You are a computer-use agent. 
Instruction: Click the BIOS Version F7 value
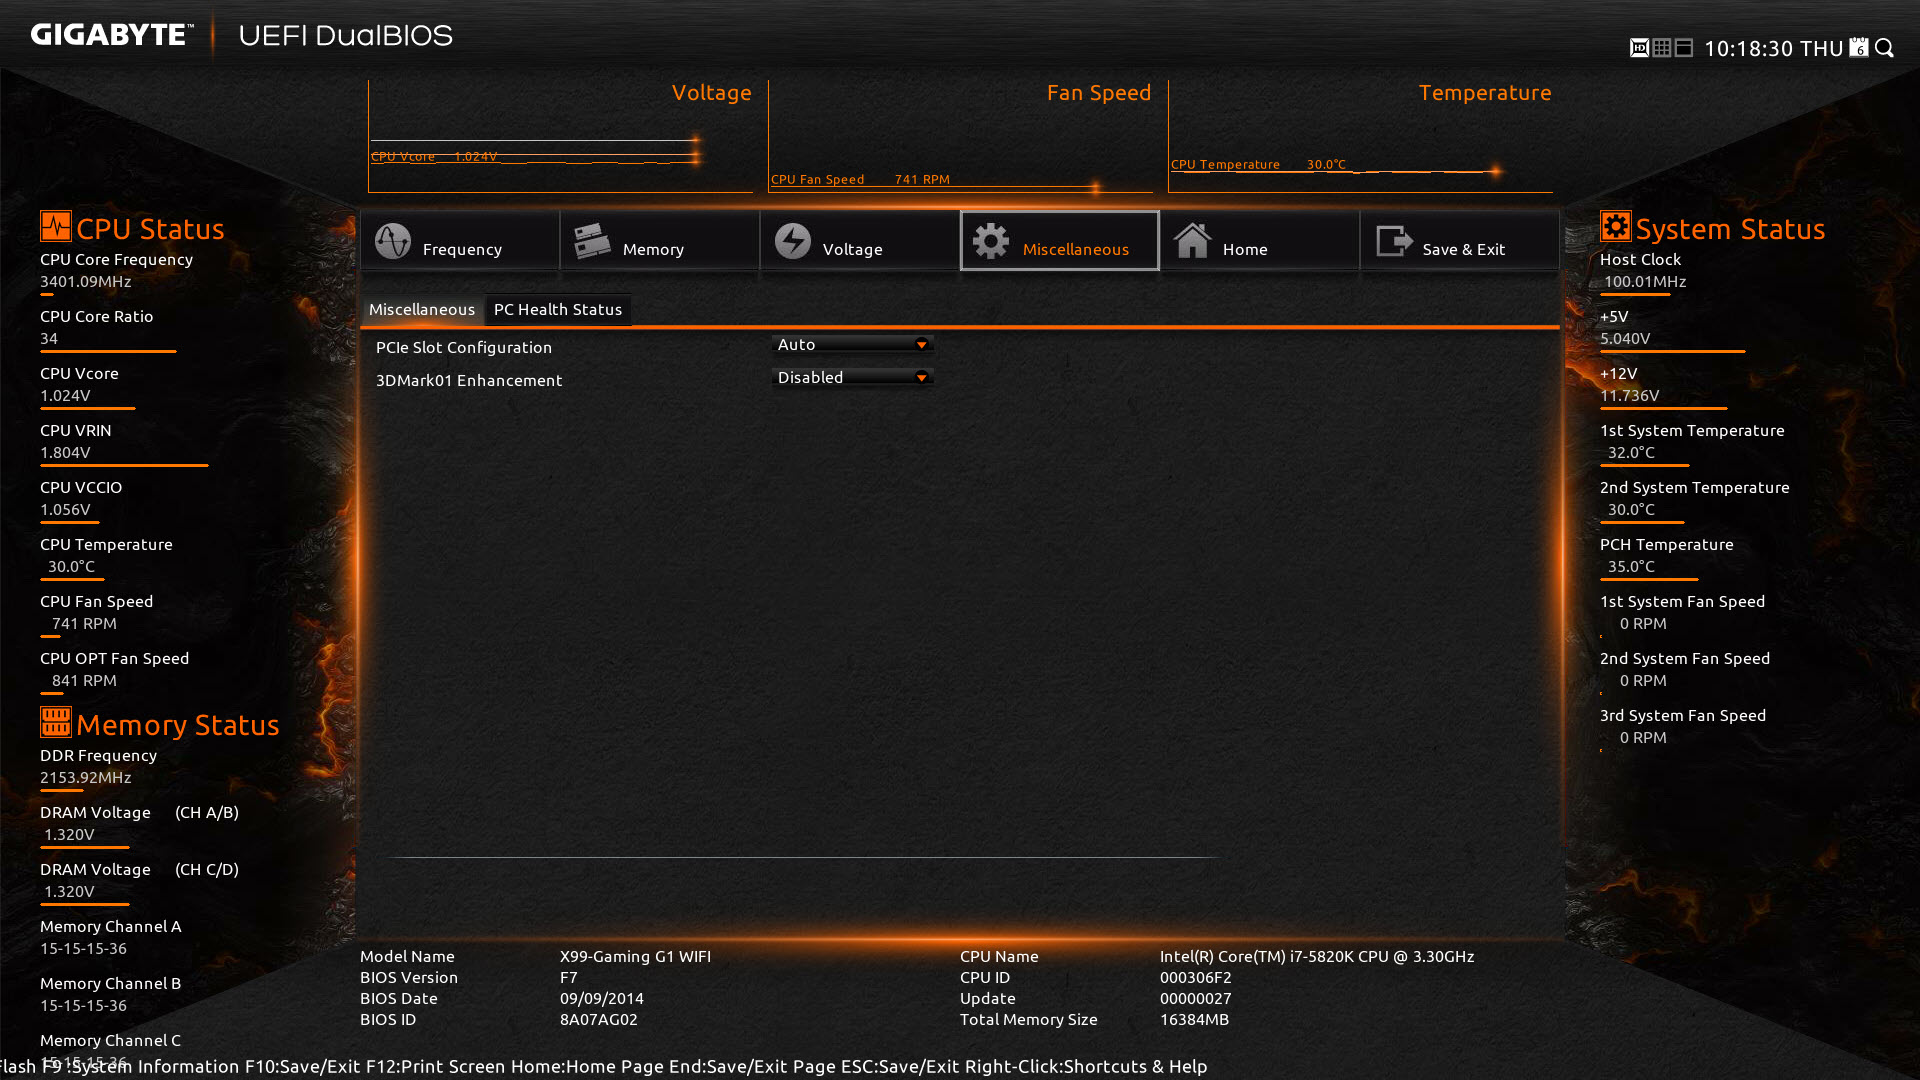[568, 978]
